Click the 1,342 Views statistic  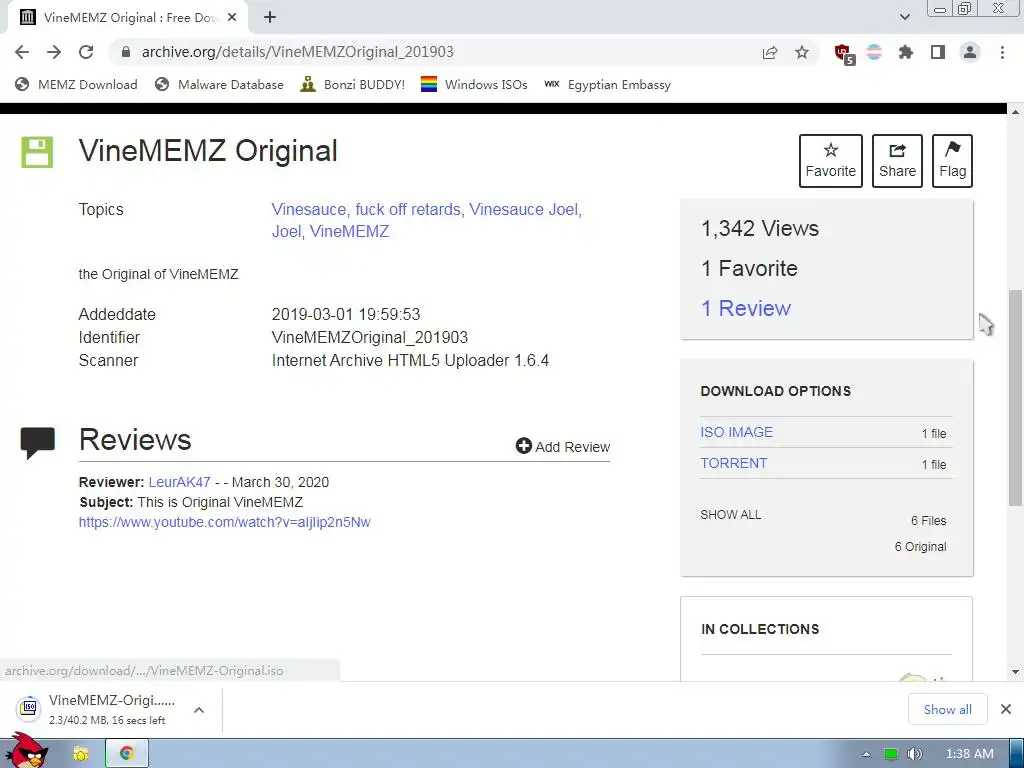pos(760,229)
